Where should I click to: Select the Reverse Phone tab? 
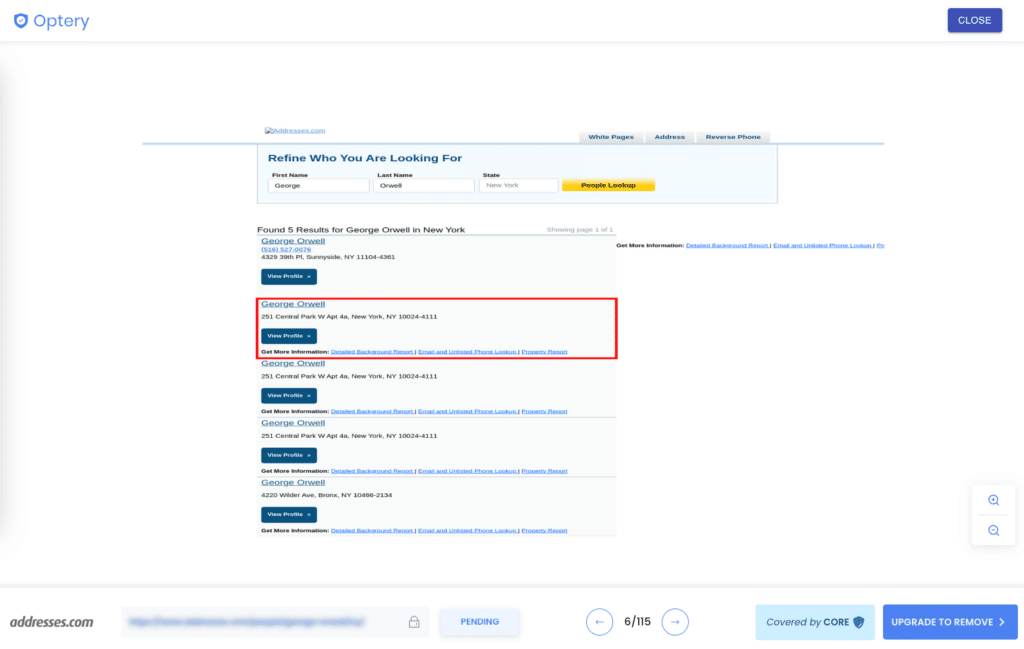733,137
